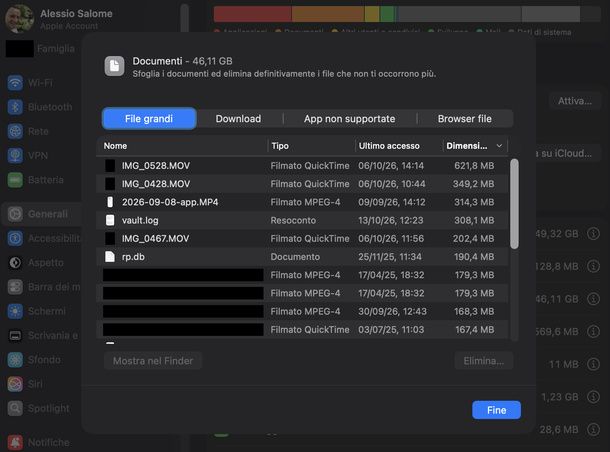This screenshot has height=452, width=610.
Task: Open Barra dei menu settings in the sidebar
Action: (44, 287)
